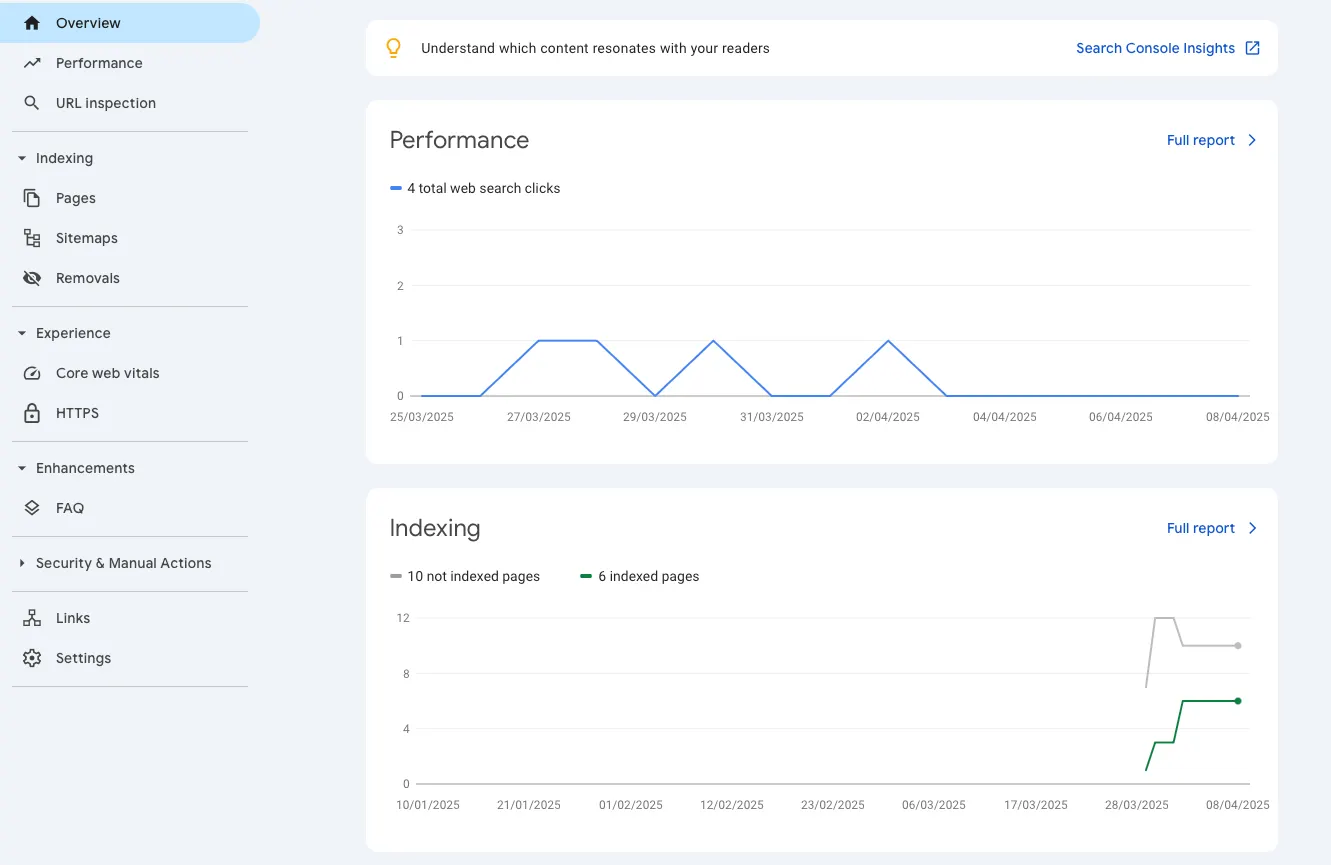This screenshot has width=1331, height=865.
Task: Toggle the '6 indexed pages' series
Action: pyautogui.click(x=639, y=576)
